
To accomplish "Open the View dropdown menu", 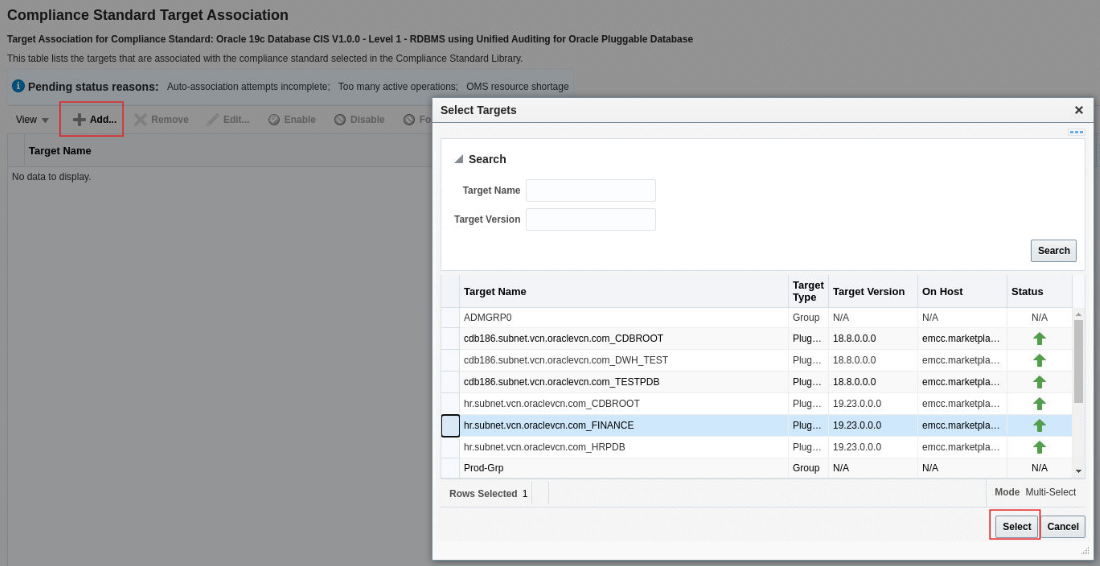I will 32,120.
